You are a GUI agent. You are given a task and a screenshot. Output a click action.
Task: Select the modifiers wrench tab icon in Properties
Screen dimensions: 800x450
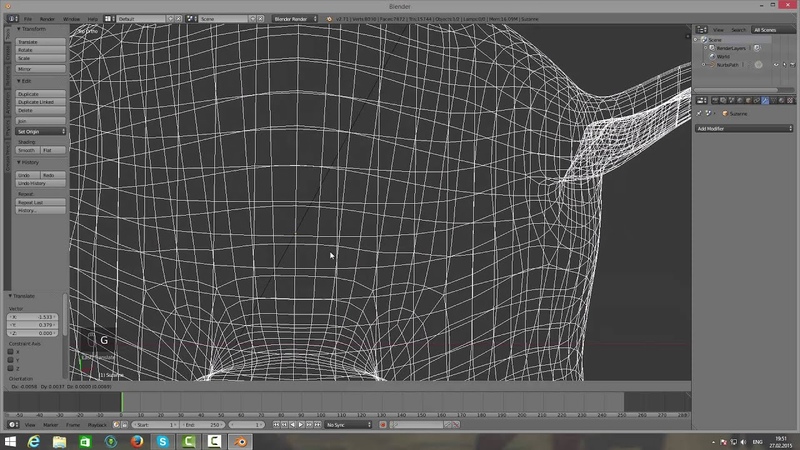(765, 101)
